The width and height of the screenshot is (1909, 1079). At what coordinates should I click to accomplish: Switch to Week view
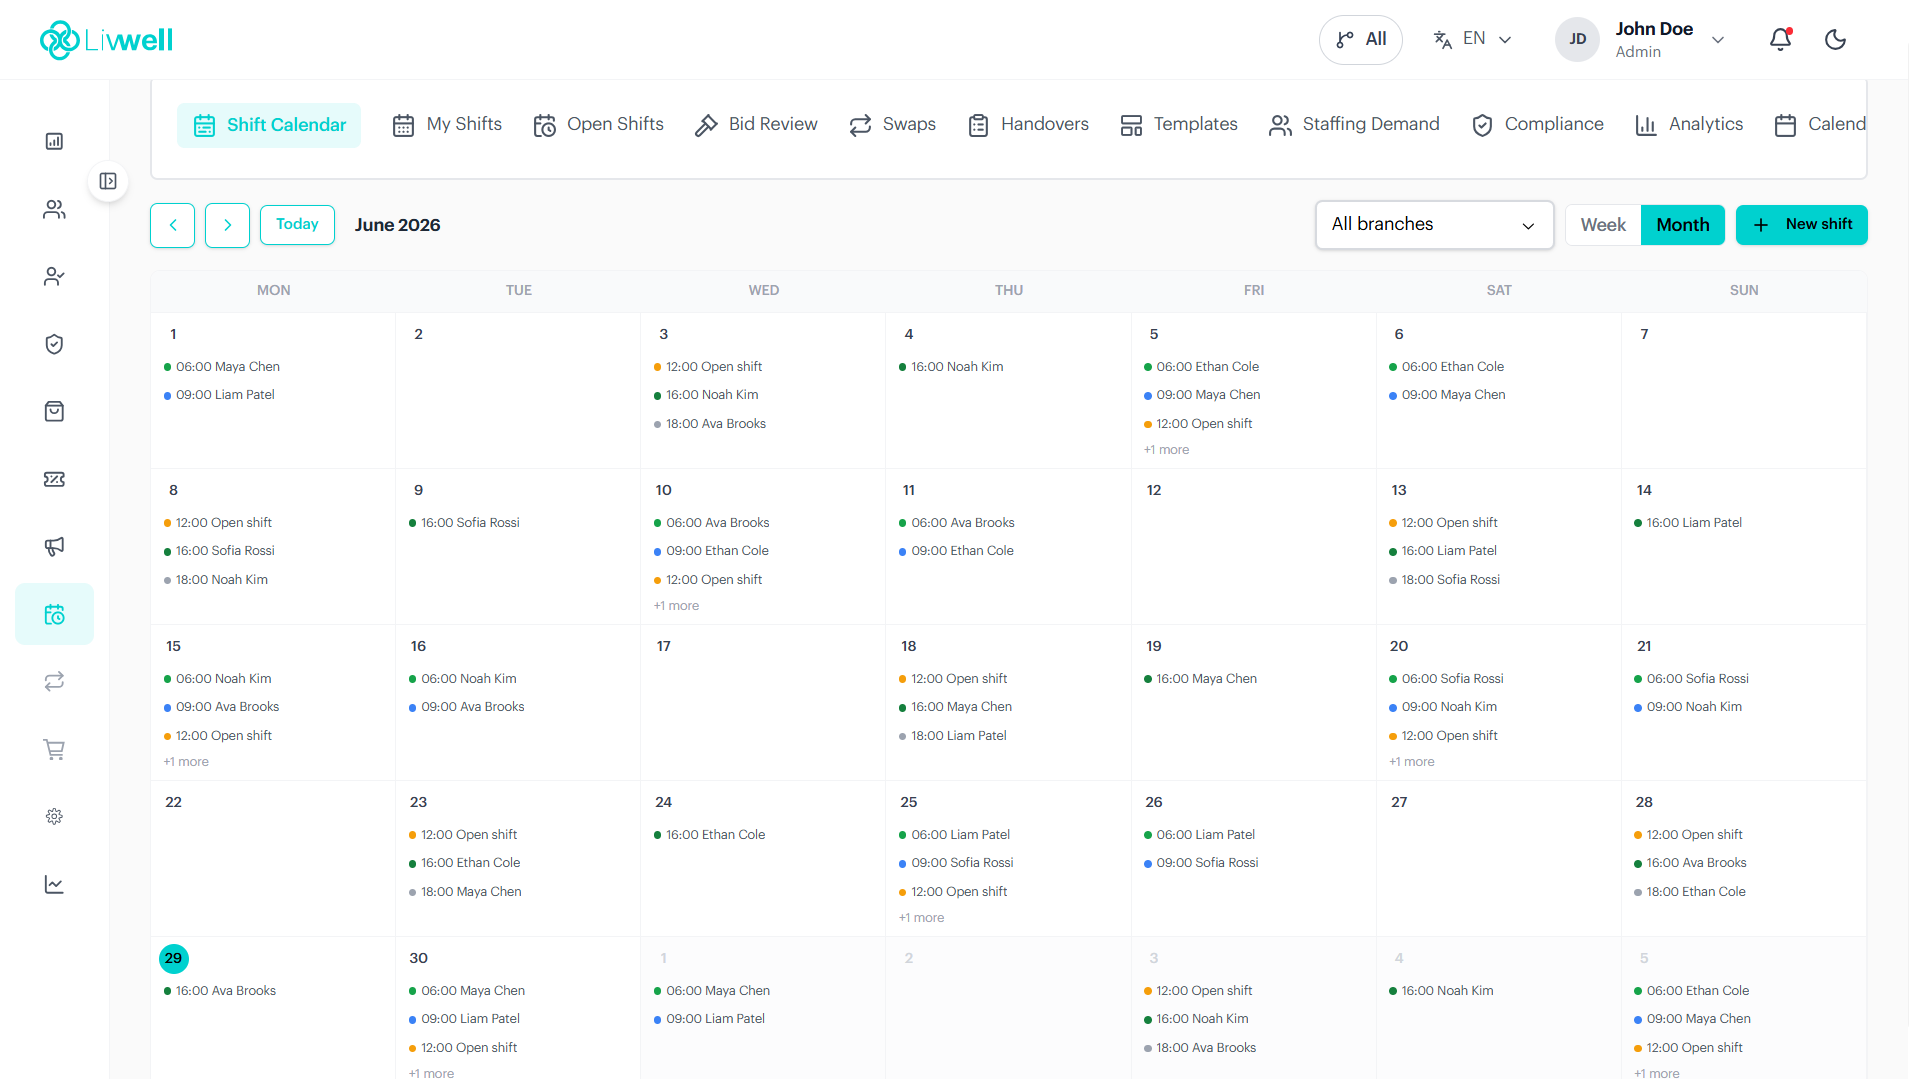coord(1603,225)
